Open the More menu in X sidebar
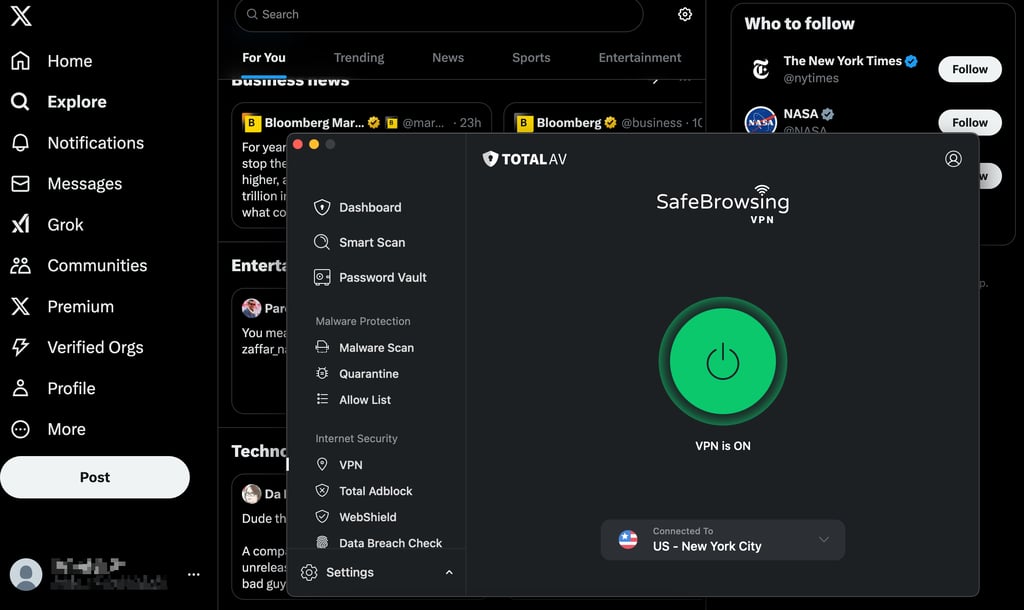Viewport: 1024px width, 610px height. coord(48,429)
